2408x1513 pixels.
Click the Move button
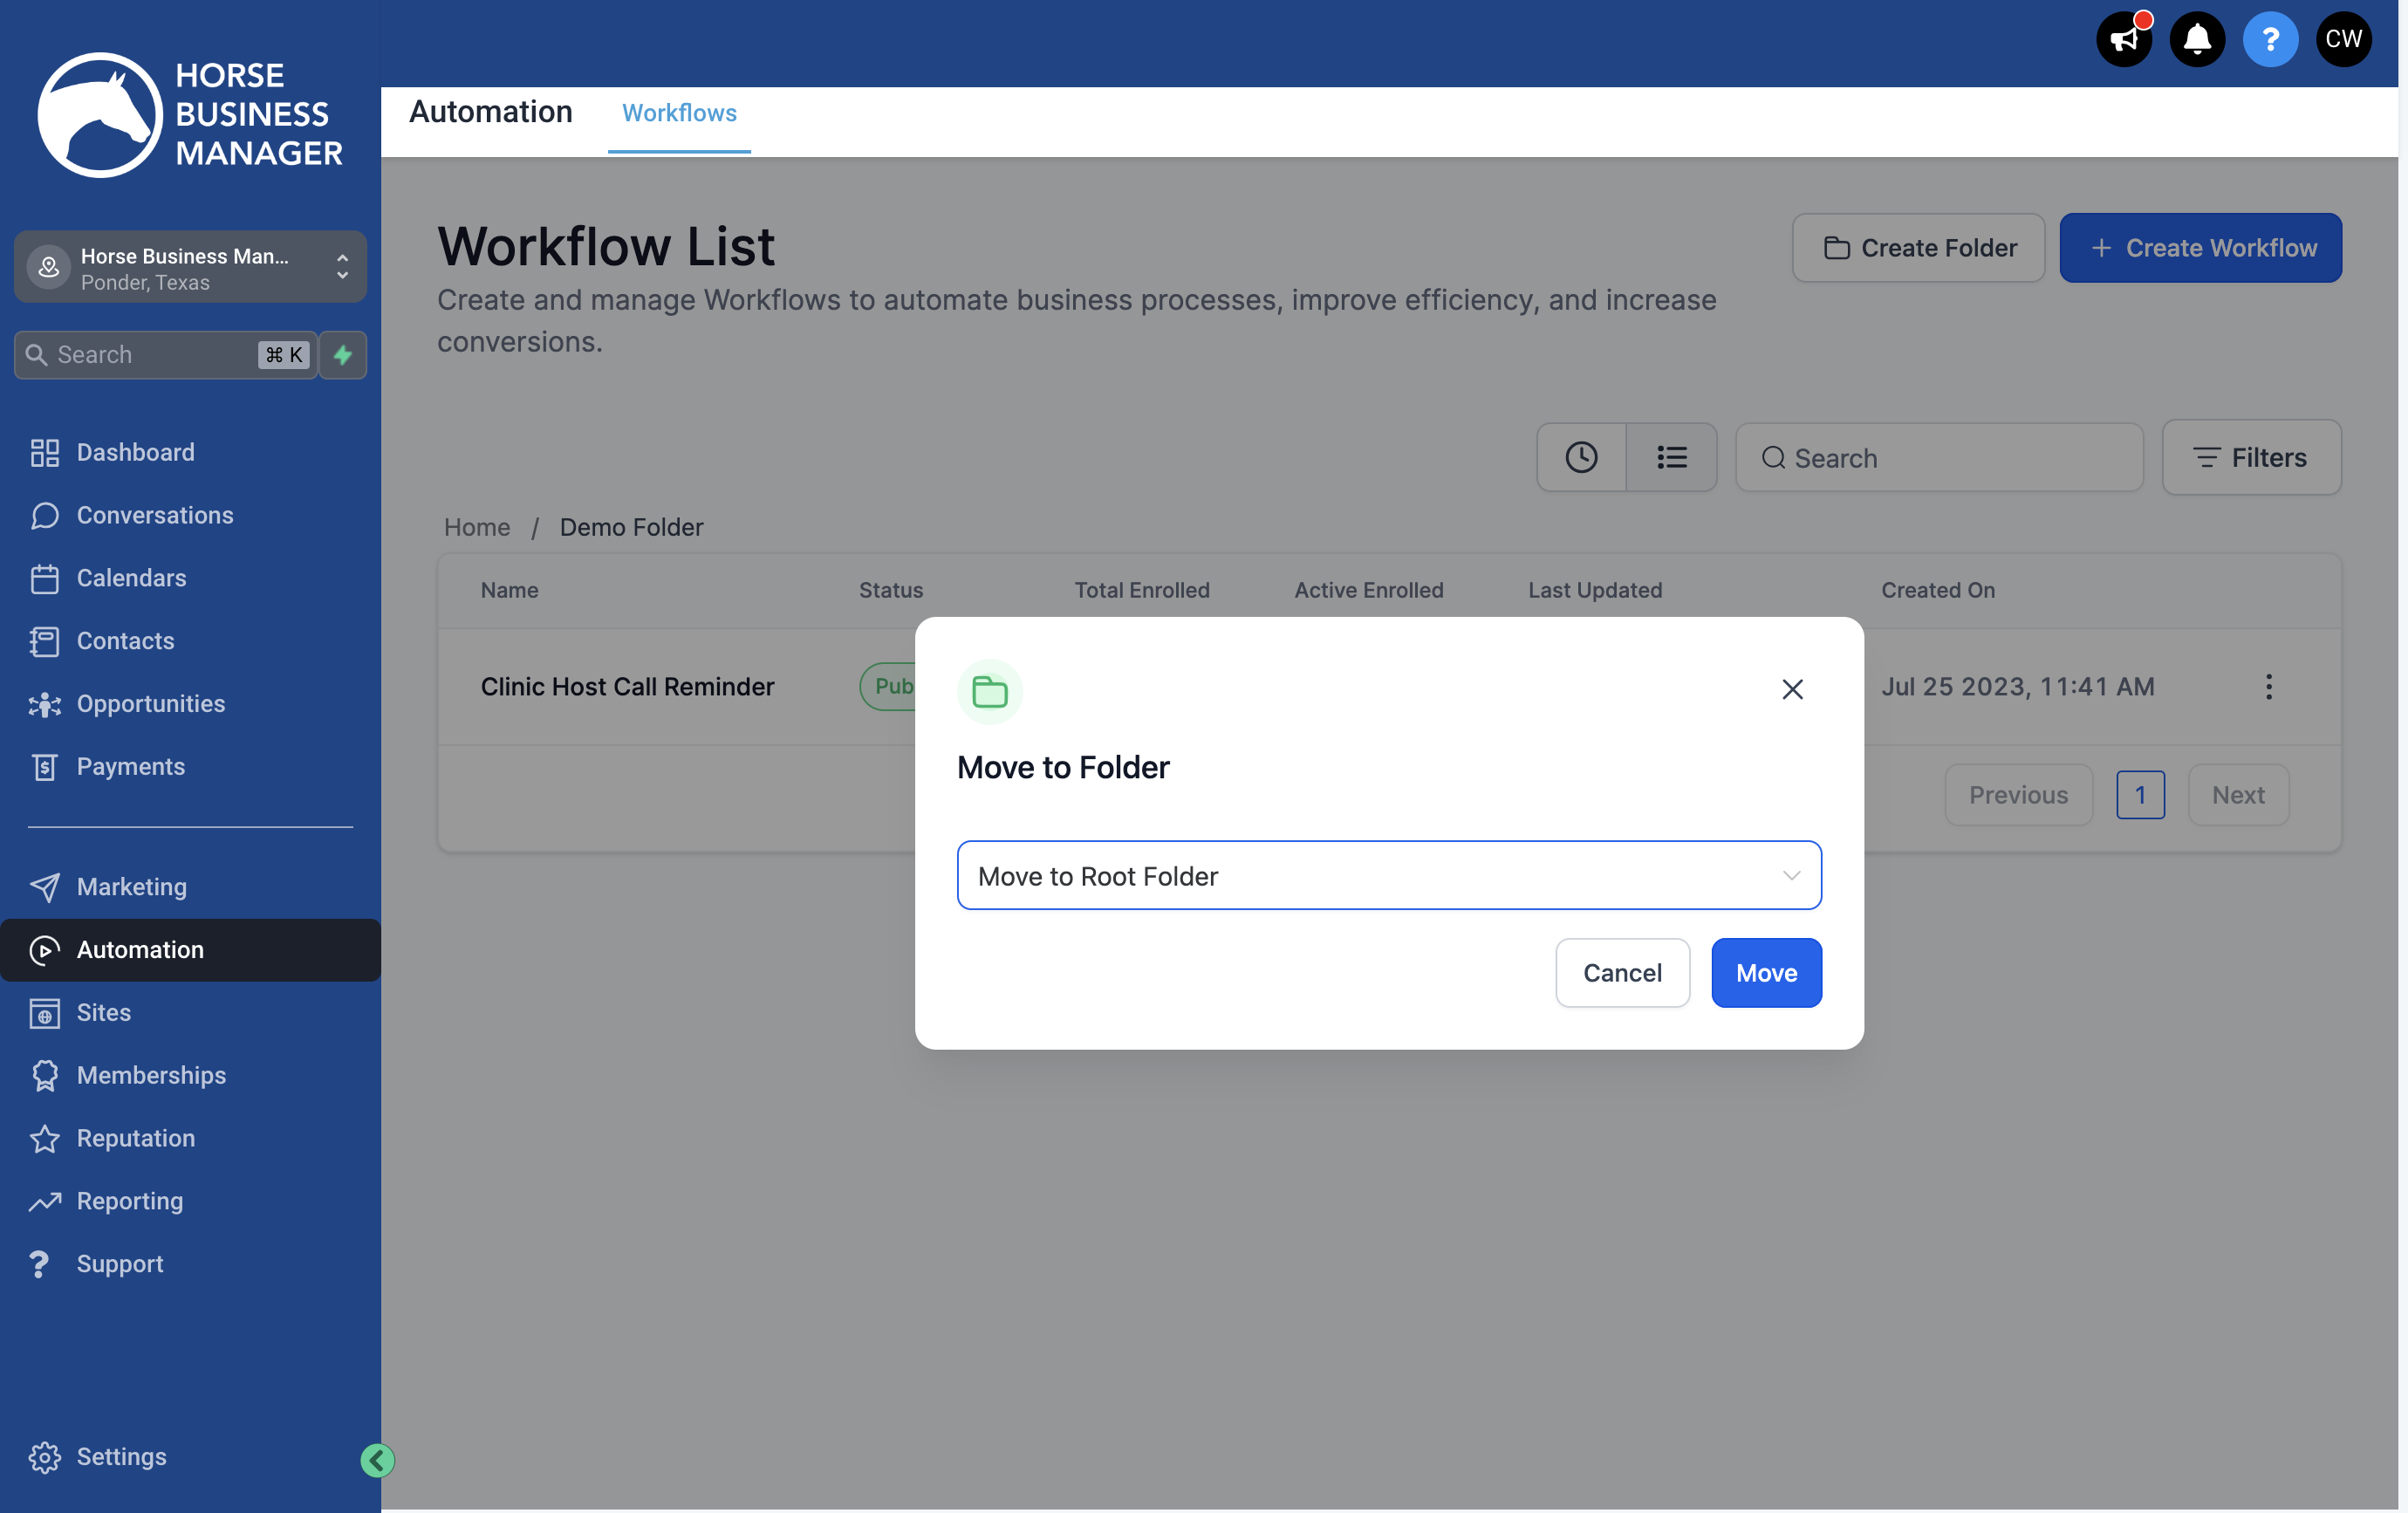[1766, 972]
